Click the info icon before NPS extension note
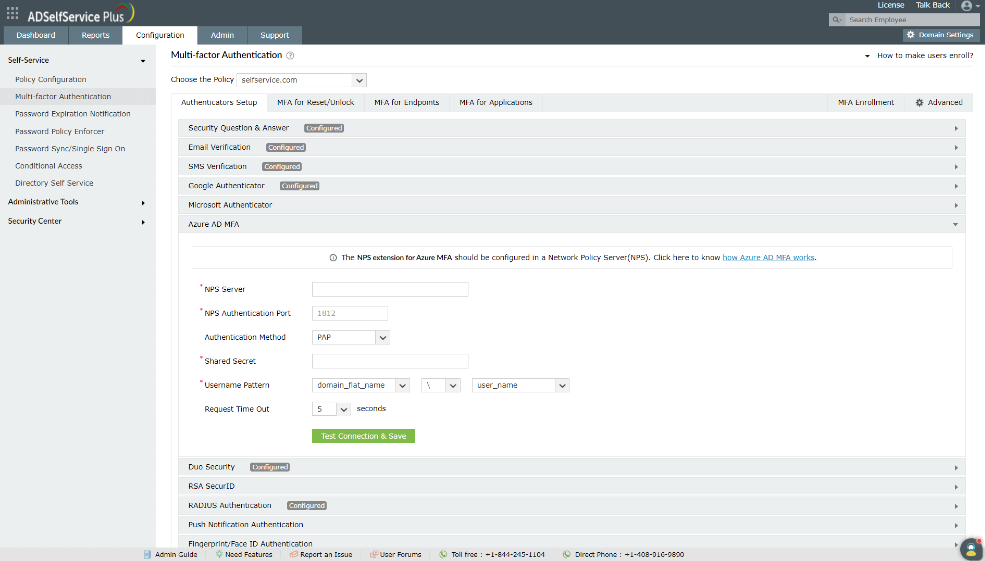The image size is (985, 561). tap(333, 258)
